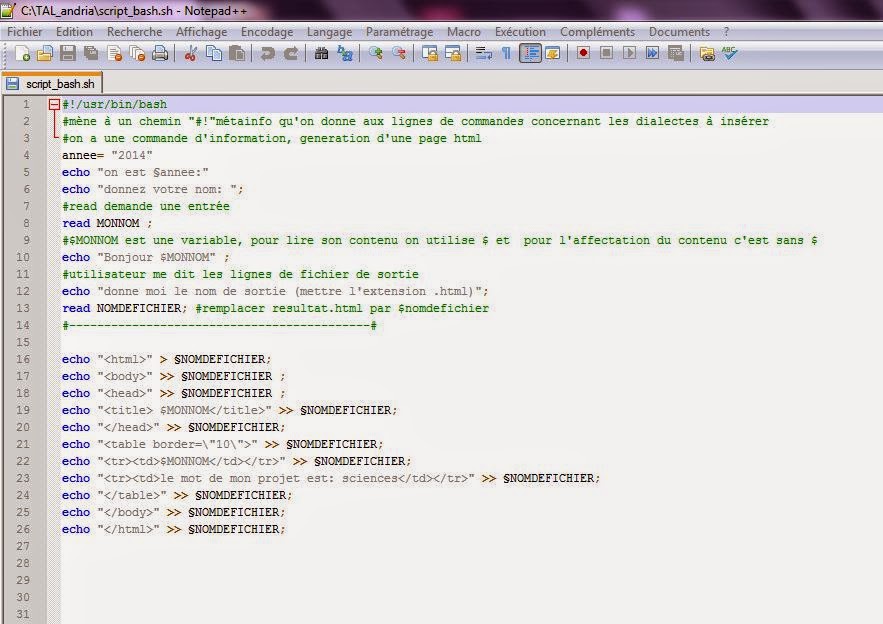Open the Encodage menu

pos(267,32)
